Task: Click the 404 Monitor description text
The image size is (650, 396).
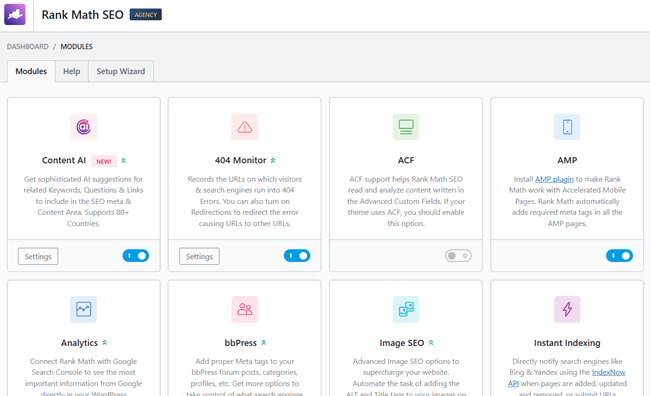Action: click(245, 201)
